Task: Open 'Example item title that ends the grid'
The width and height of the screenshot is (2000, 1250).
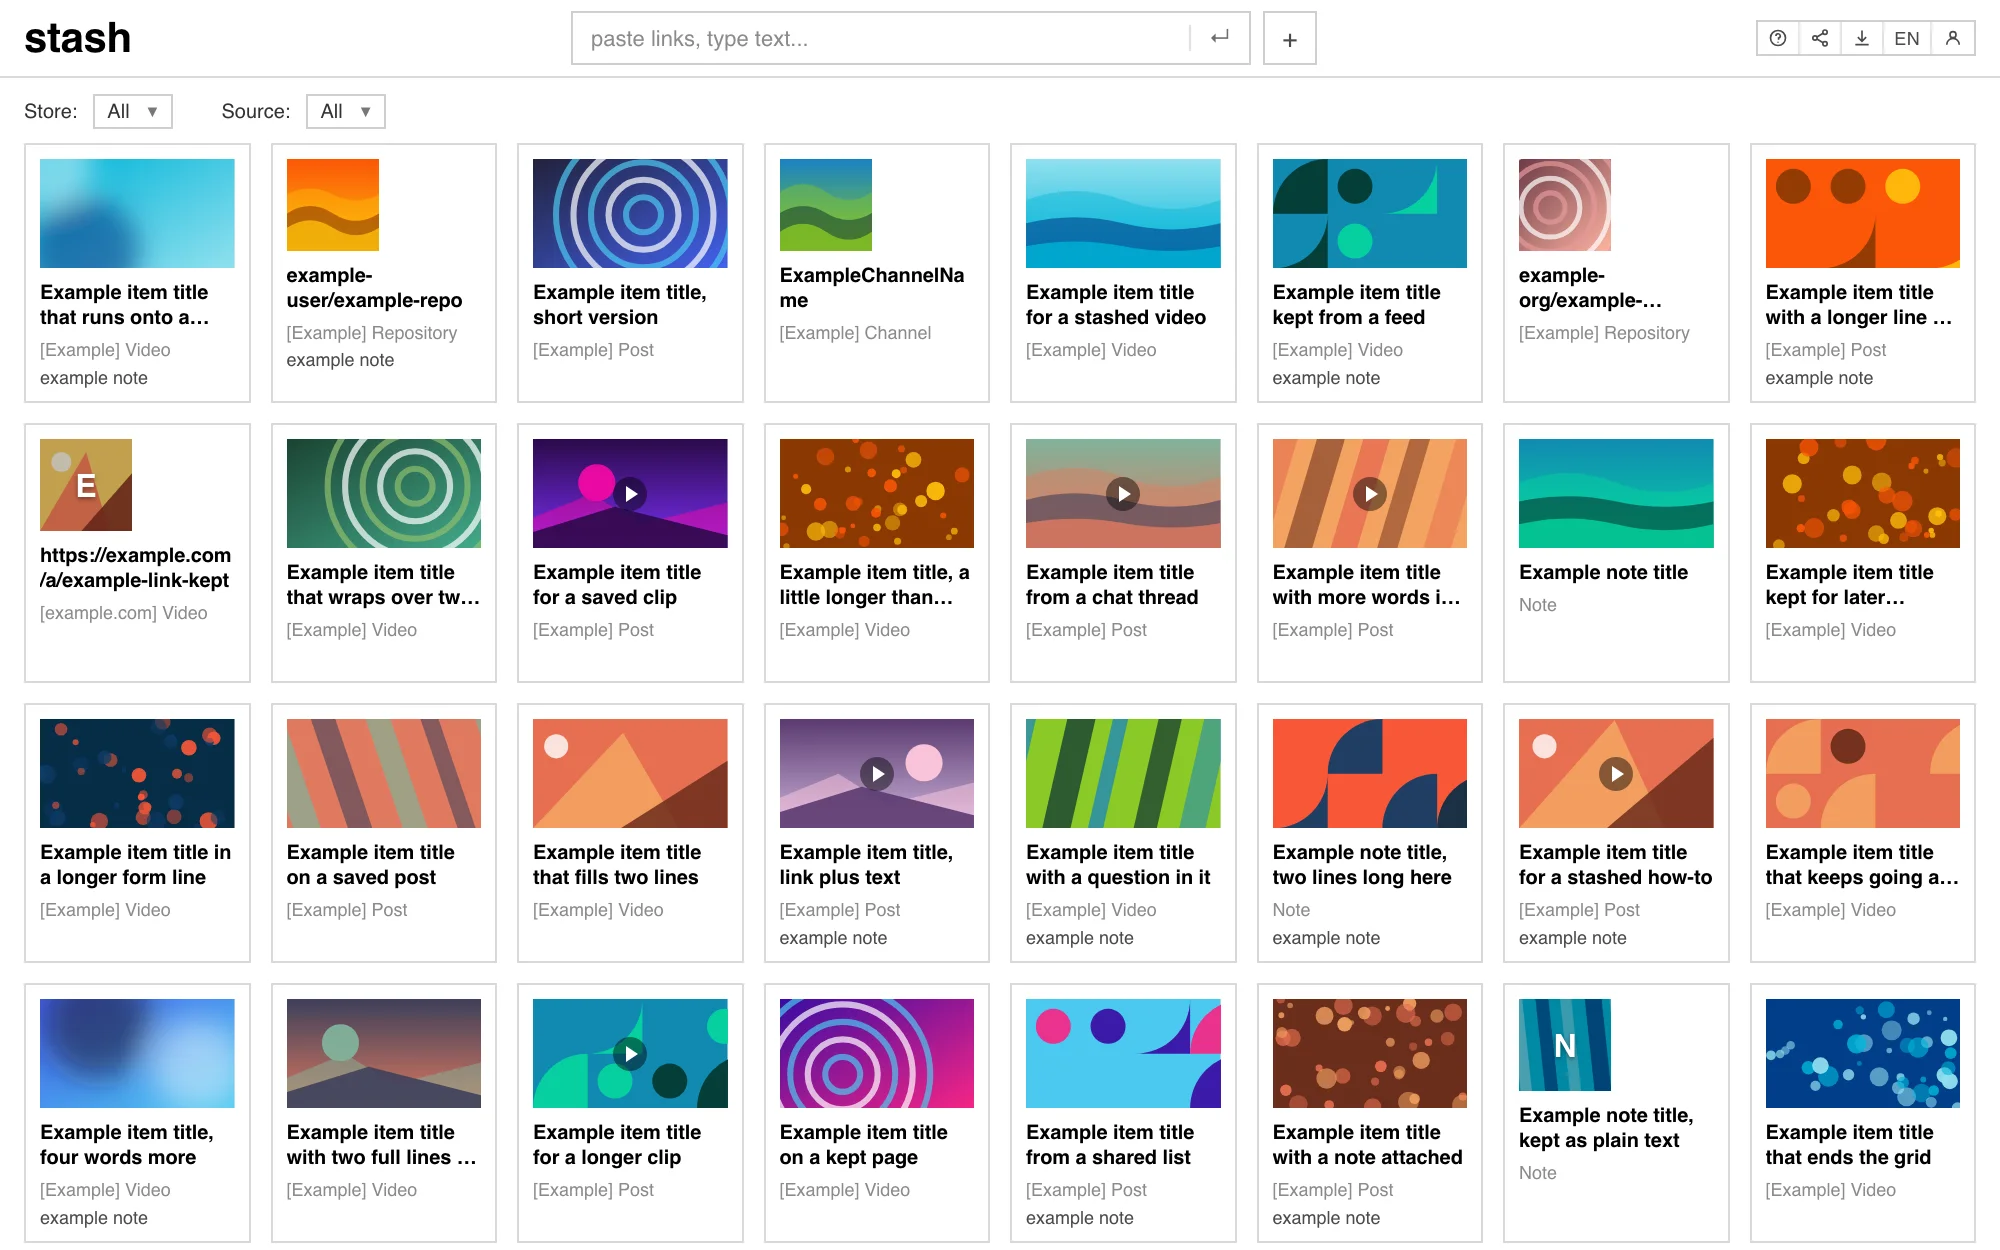Action: coord(1849,1145)
